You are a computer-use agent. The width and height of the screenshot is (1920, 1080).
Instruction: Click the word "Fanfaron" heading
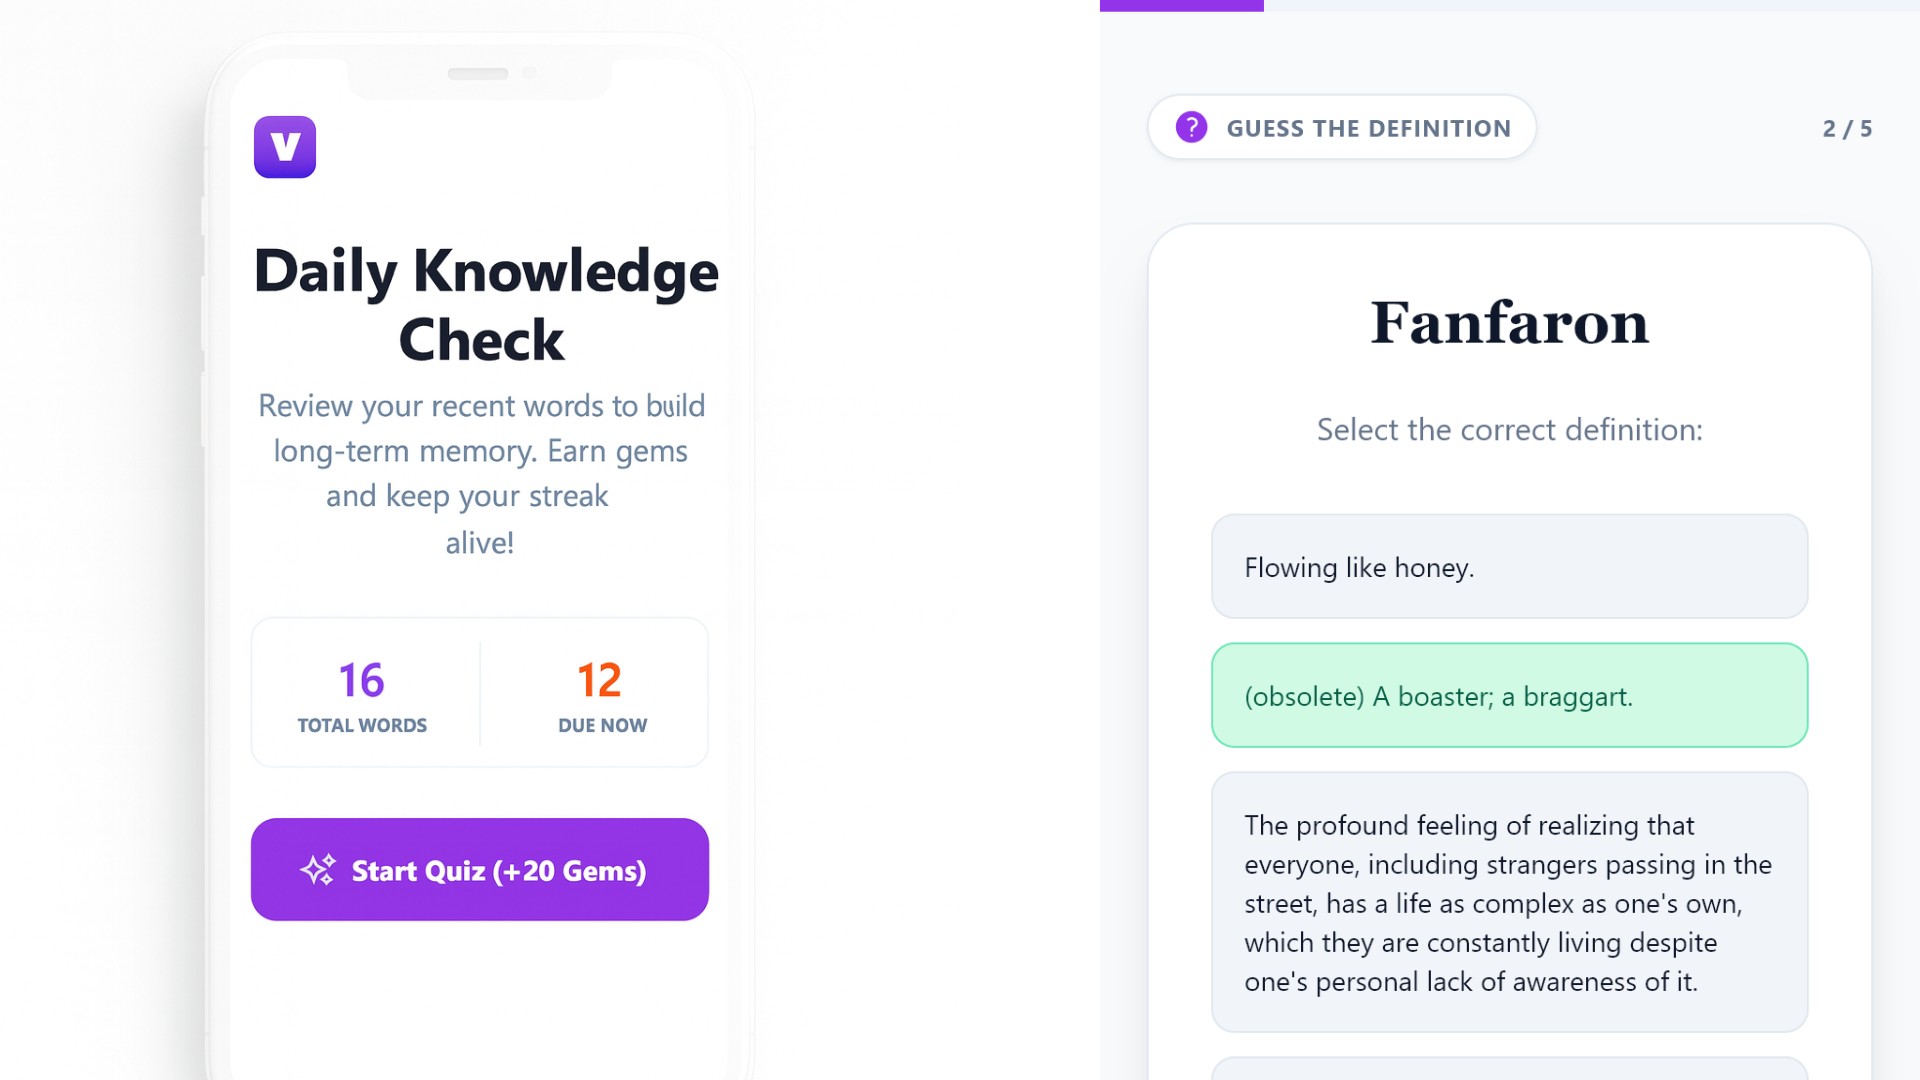coord(1509,323)
